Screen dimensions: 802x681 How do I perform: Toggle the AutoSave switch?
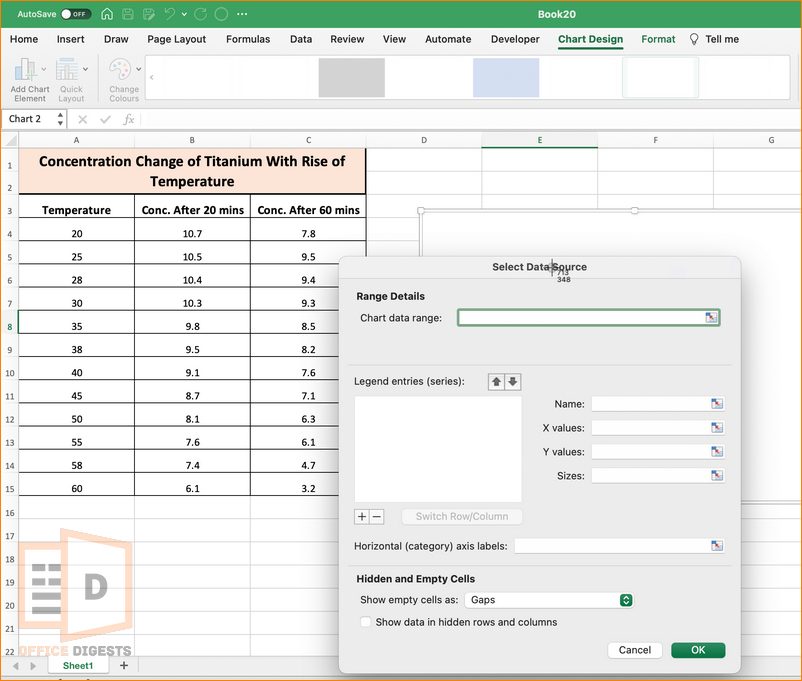76,14
